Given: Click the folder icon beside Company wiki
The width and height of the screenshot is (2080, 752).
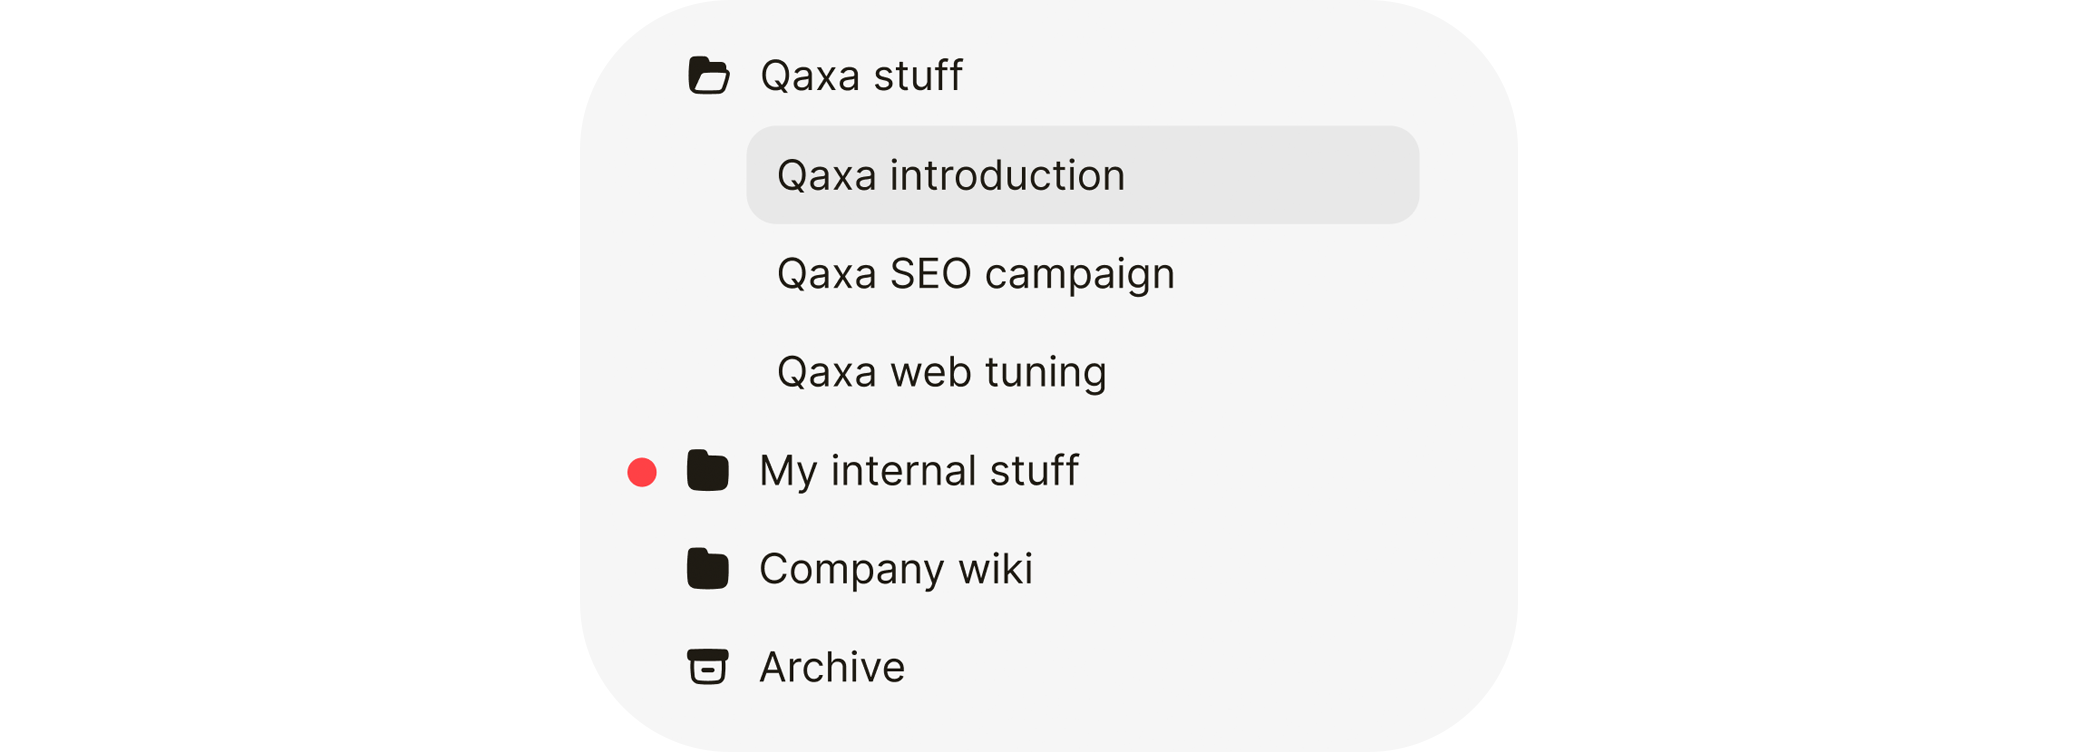Looking at the screenshot, I should pyautogui.click(x=708, y=568).
